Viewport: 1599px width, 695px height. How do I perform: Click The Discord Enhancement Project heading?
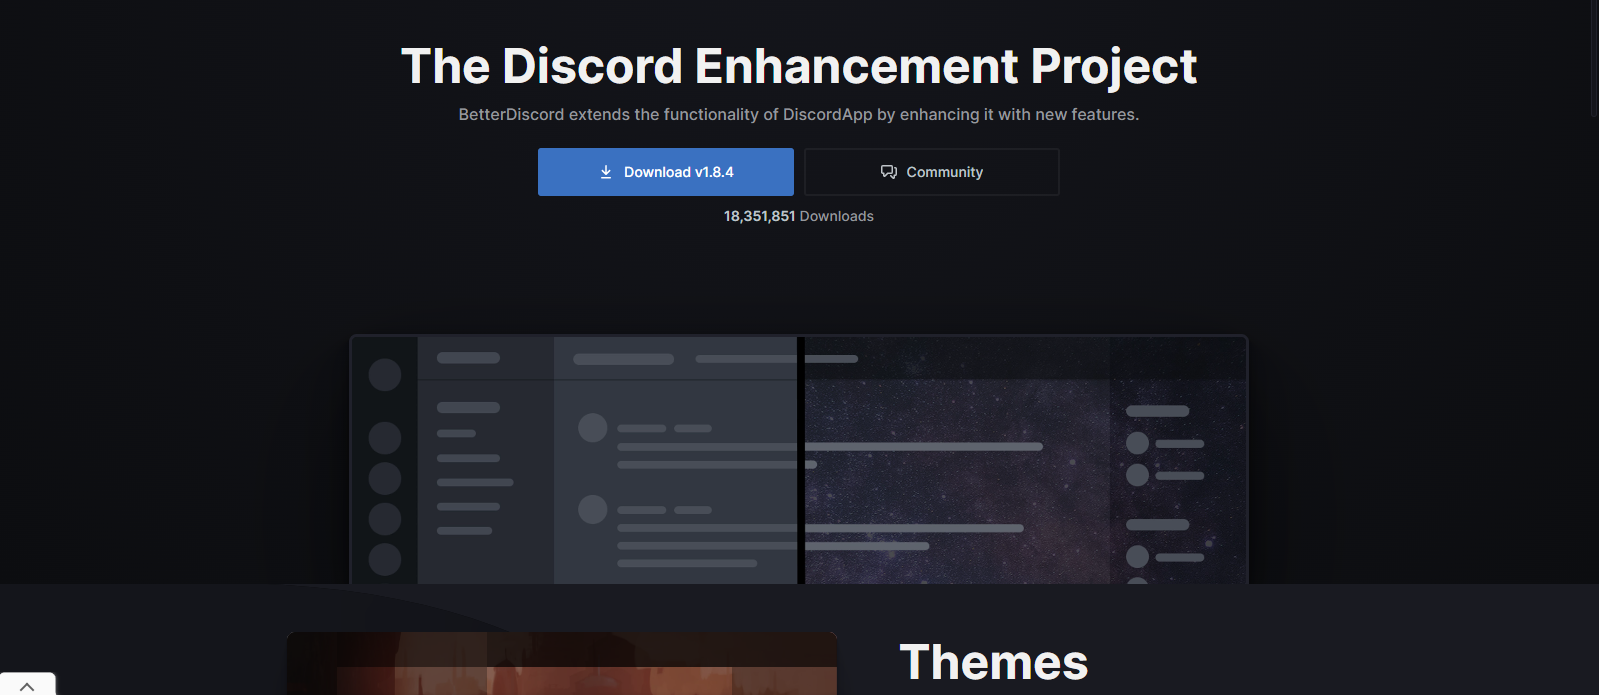point(799,67)
